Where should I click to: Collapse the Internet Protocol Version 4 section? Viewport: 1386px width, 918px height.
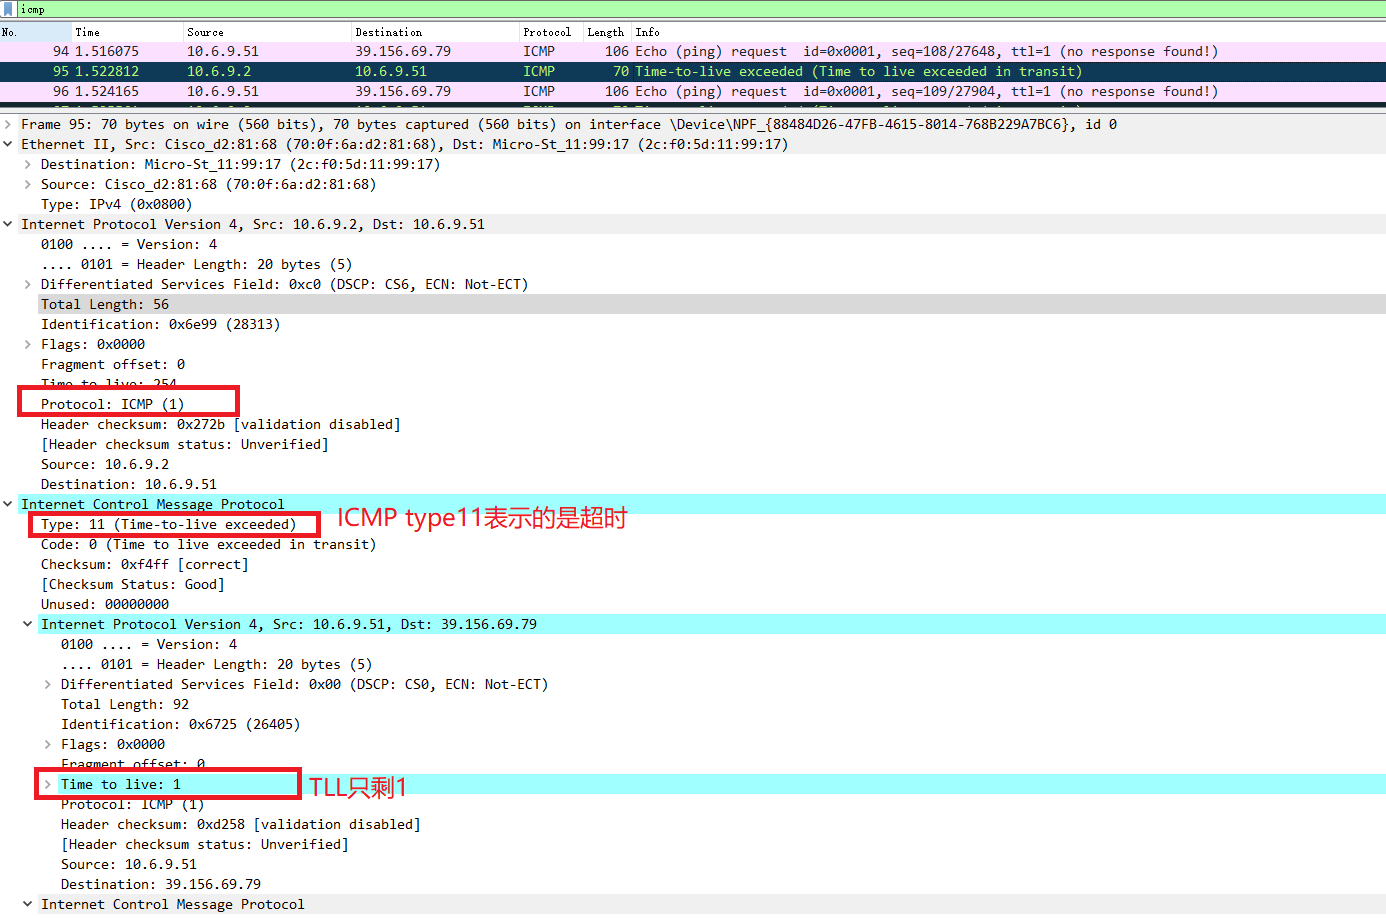[8, 224]
